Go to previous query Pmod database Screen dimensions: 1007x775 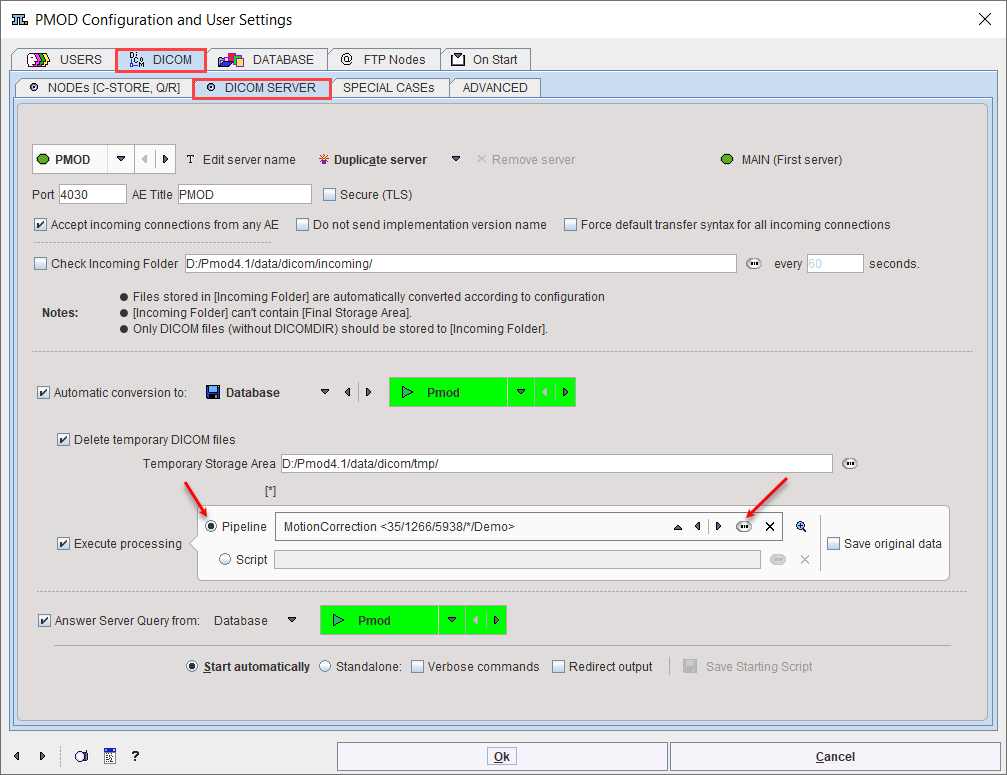click(x=475, y=620)
